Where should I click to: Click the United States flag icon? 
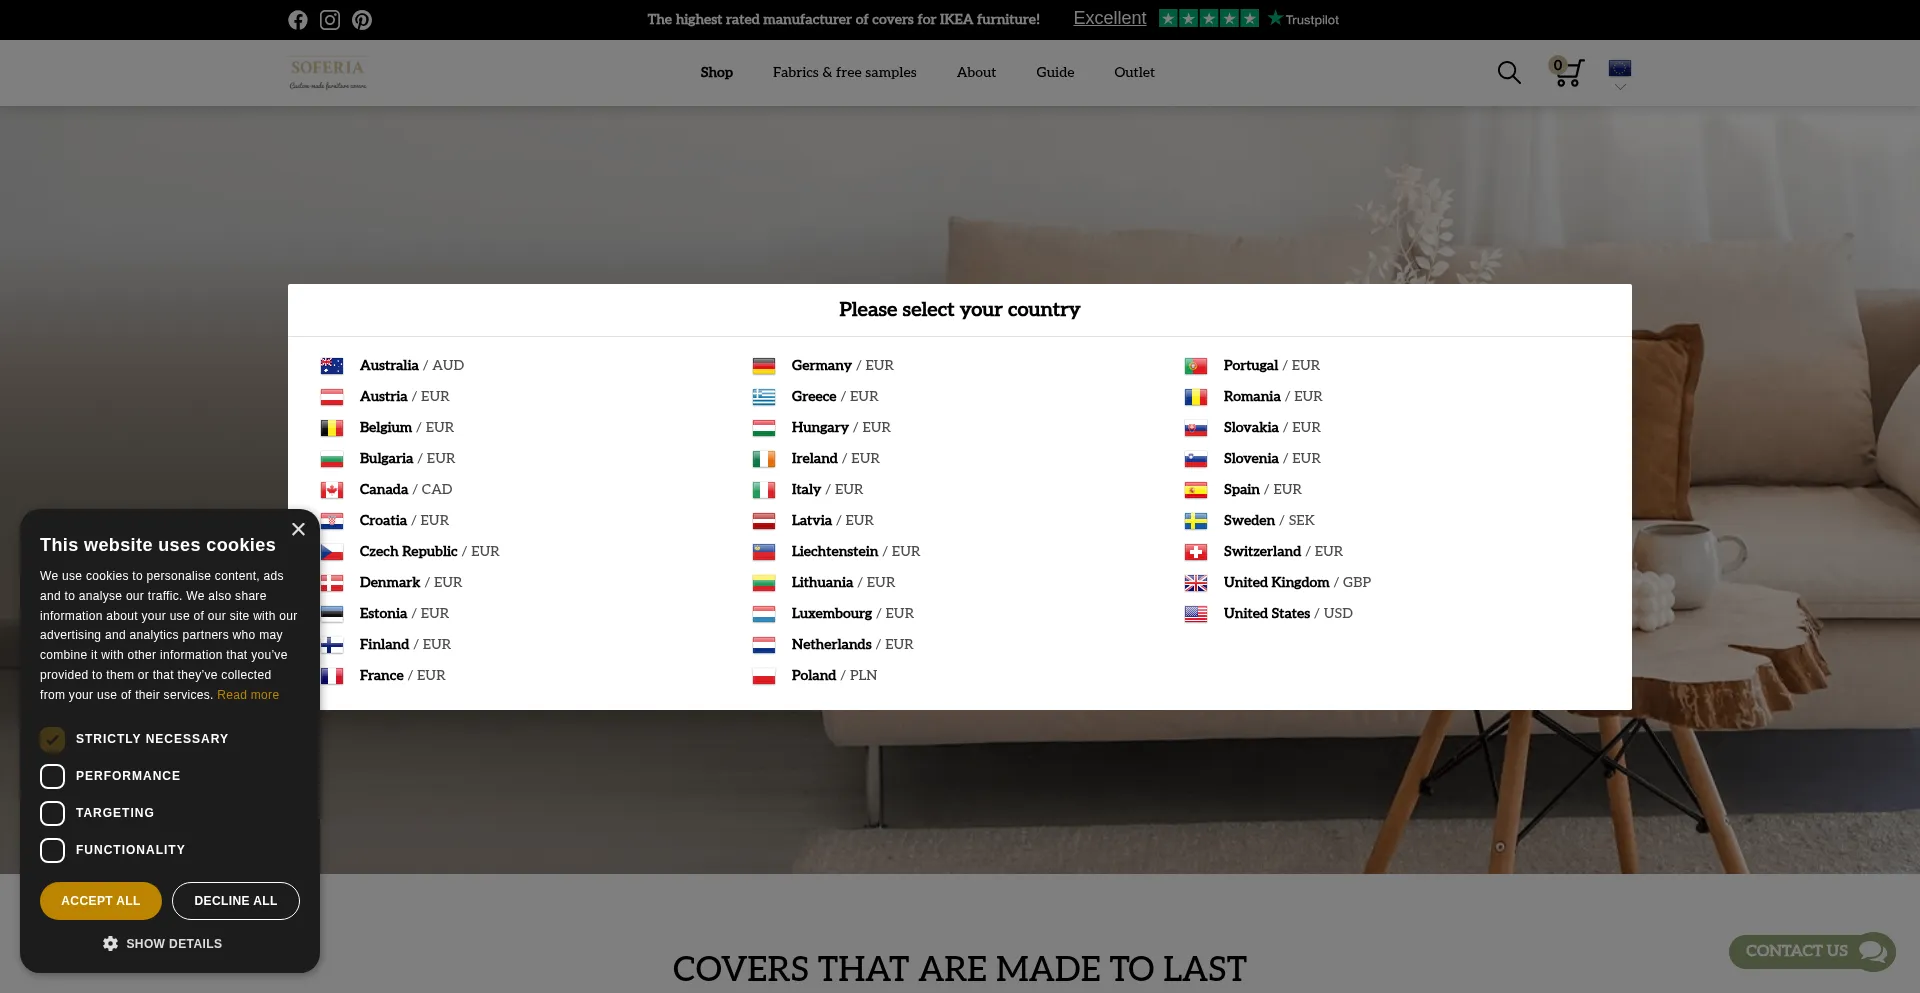[1196, 614]
